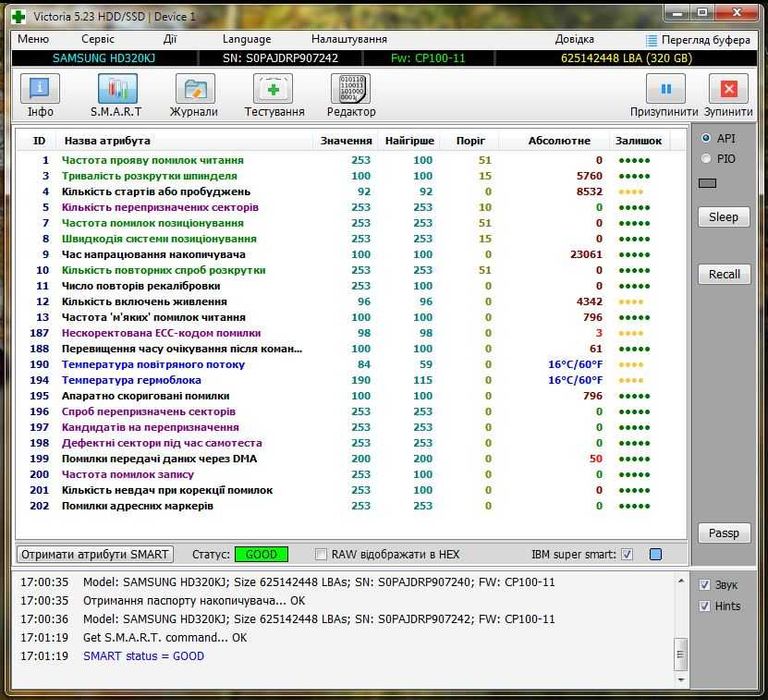This screenshot has height=700, width=768.
Task: Click the serial number SN: S0PAJDRP907242
Action: pos(280,58)
